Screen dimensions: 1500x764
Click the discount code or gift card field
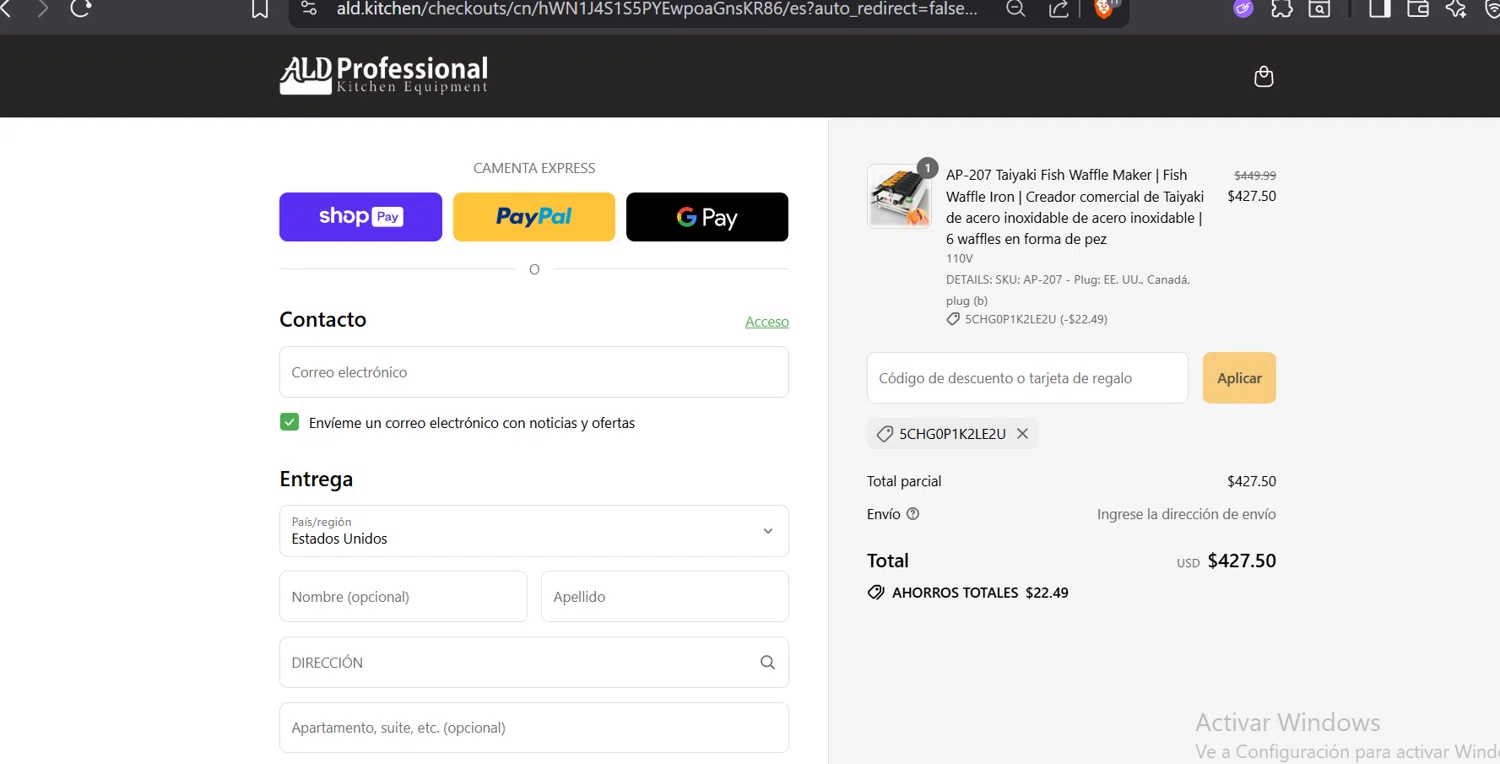click(1027, 378)
